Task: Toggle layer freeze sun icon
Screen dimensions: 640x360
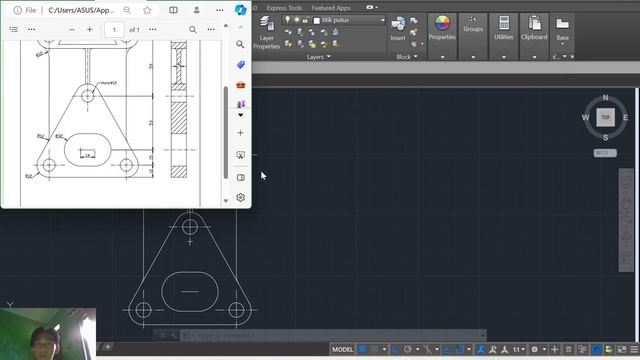Action: pyautogui.click(x=296, y=20)
